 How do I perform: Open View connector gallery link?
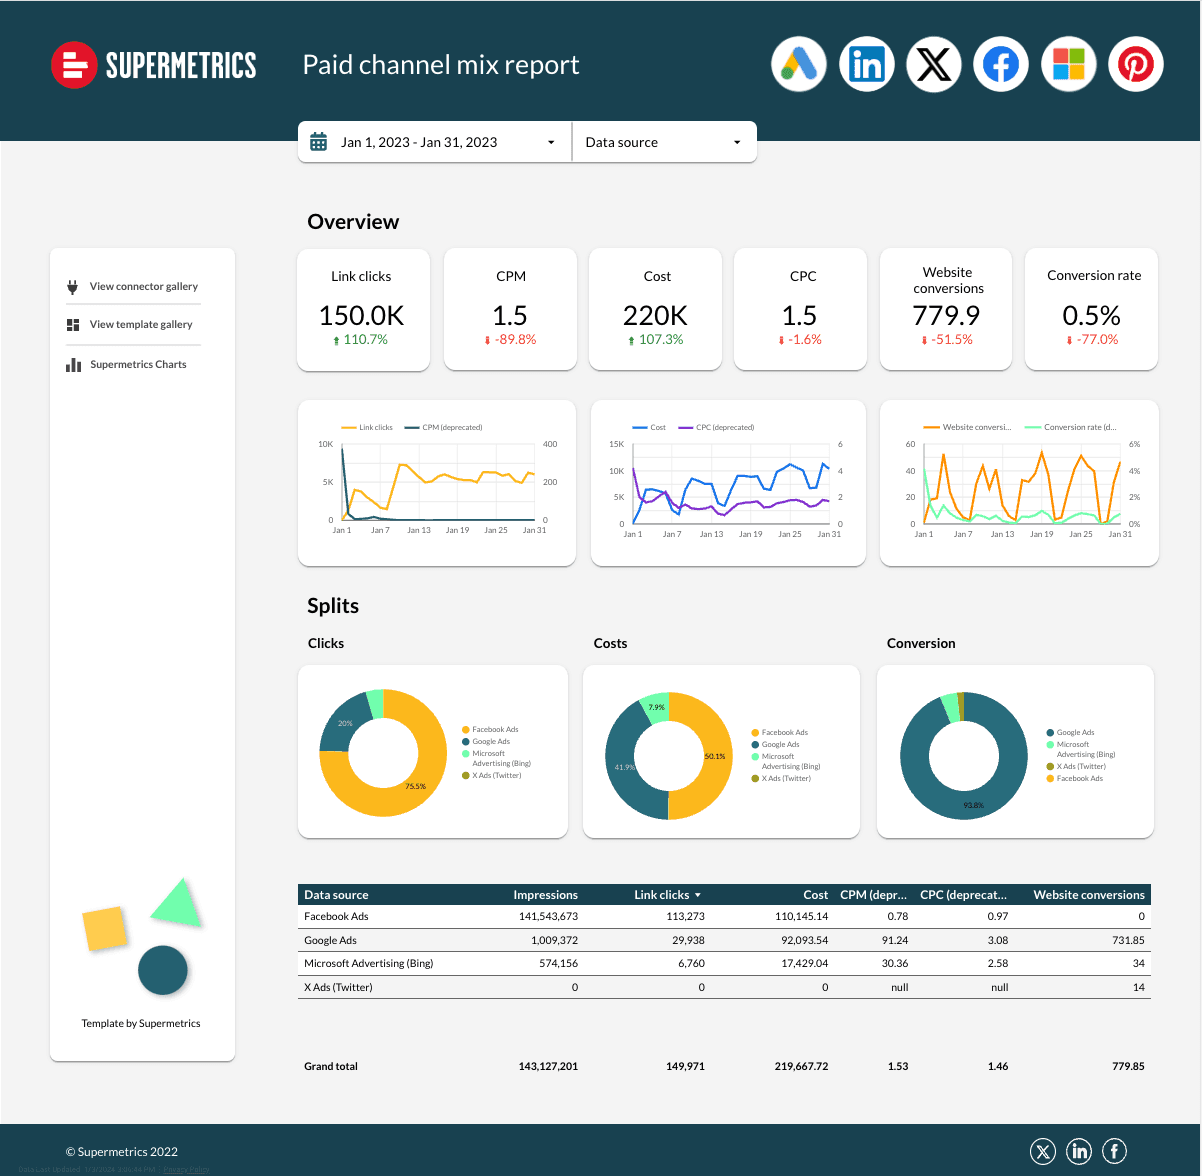coord(143,286)
